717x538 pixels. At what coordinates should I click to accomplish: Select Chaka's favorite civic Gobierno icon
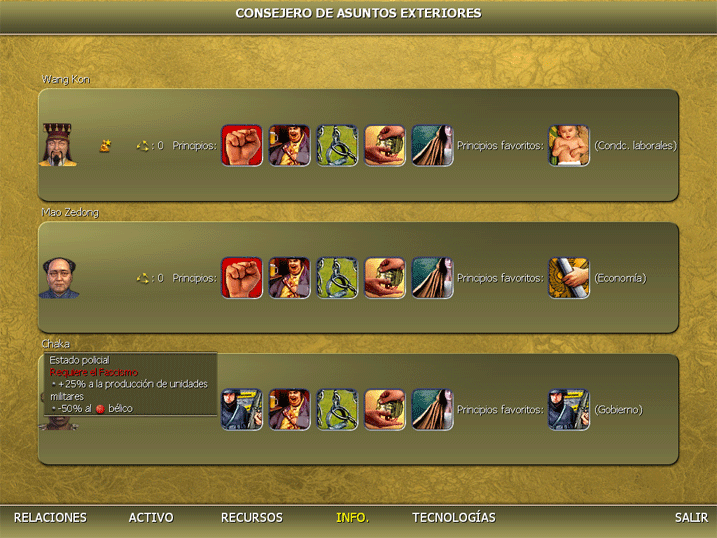569,410
